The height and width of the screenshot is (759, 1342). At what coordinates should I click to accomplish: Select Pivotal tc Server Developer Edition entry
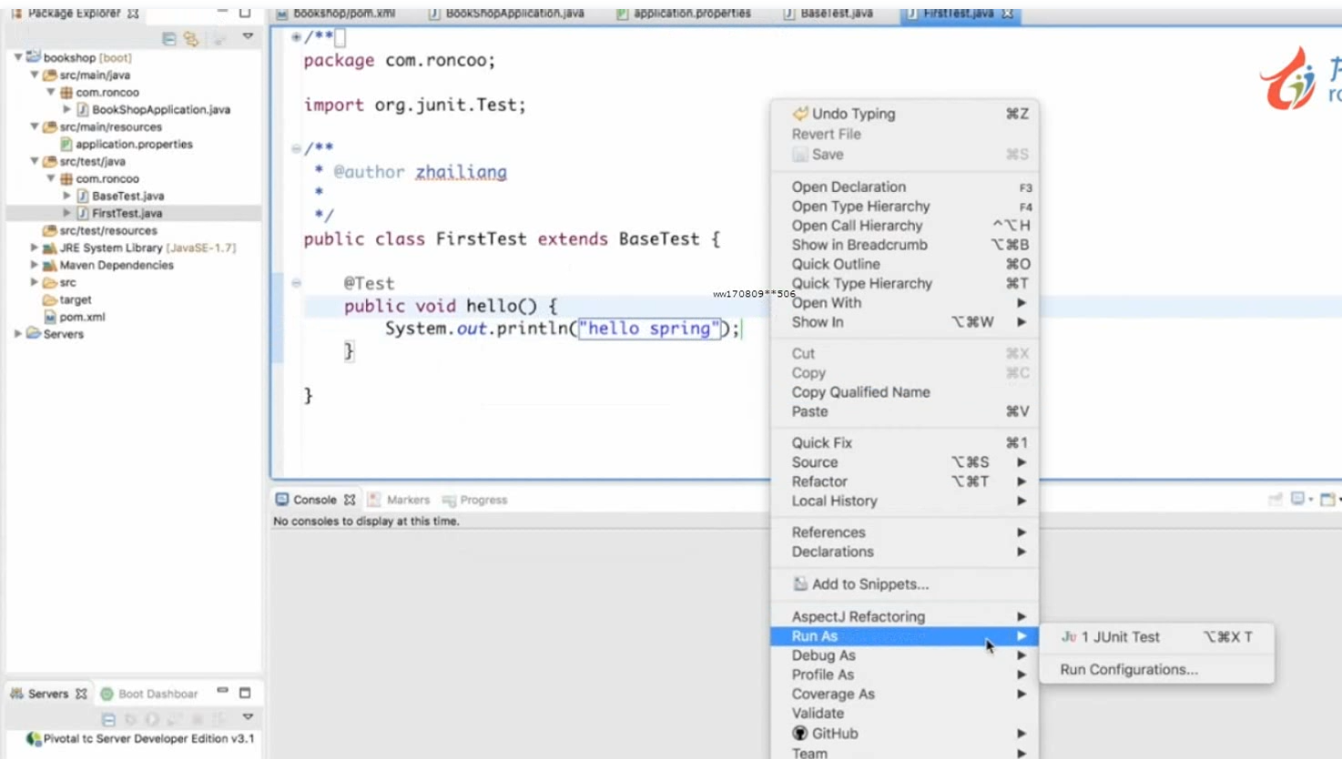(140, 739)
